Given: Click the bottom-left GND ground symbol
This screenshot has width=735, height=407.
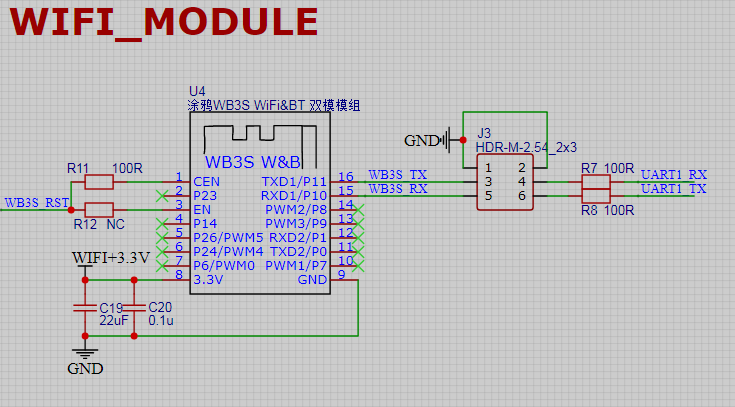Looking at the screenshot, I should (x=85, y=361).
